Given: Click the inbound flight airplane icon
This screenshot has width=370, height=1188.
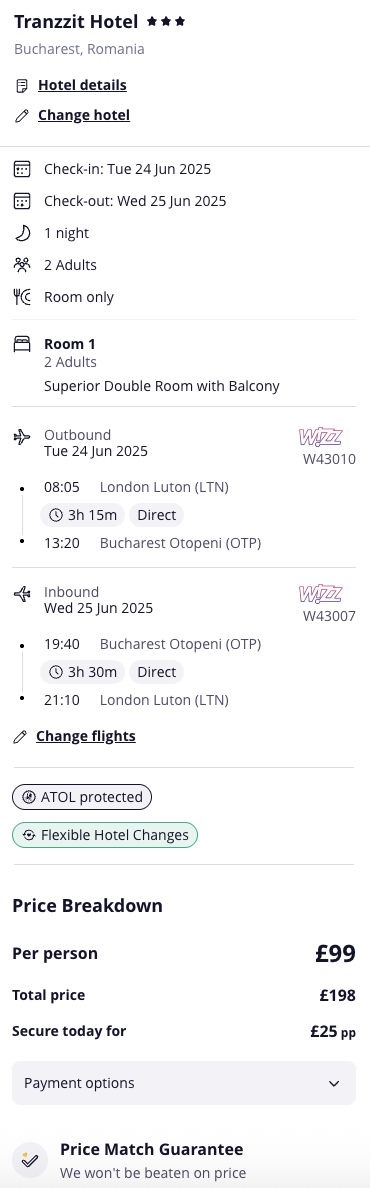Looking at the screenshot, I should click(x=22, y=594).
